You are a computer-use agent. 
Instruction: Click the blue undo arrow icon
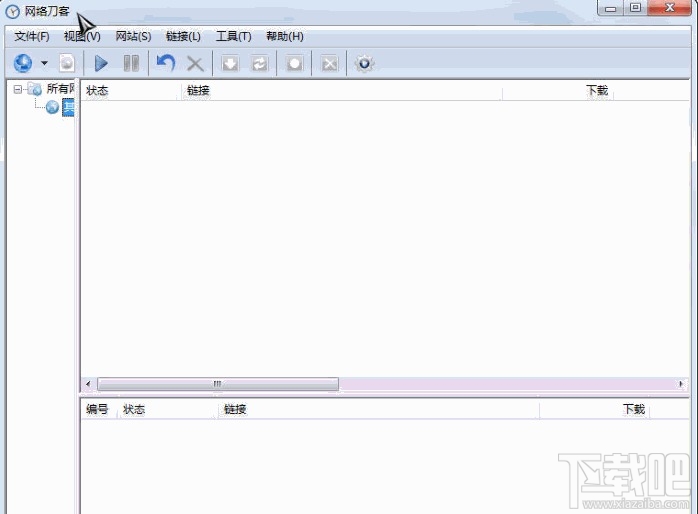166,63
